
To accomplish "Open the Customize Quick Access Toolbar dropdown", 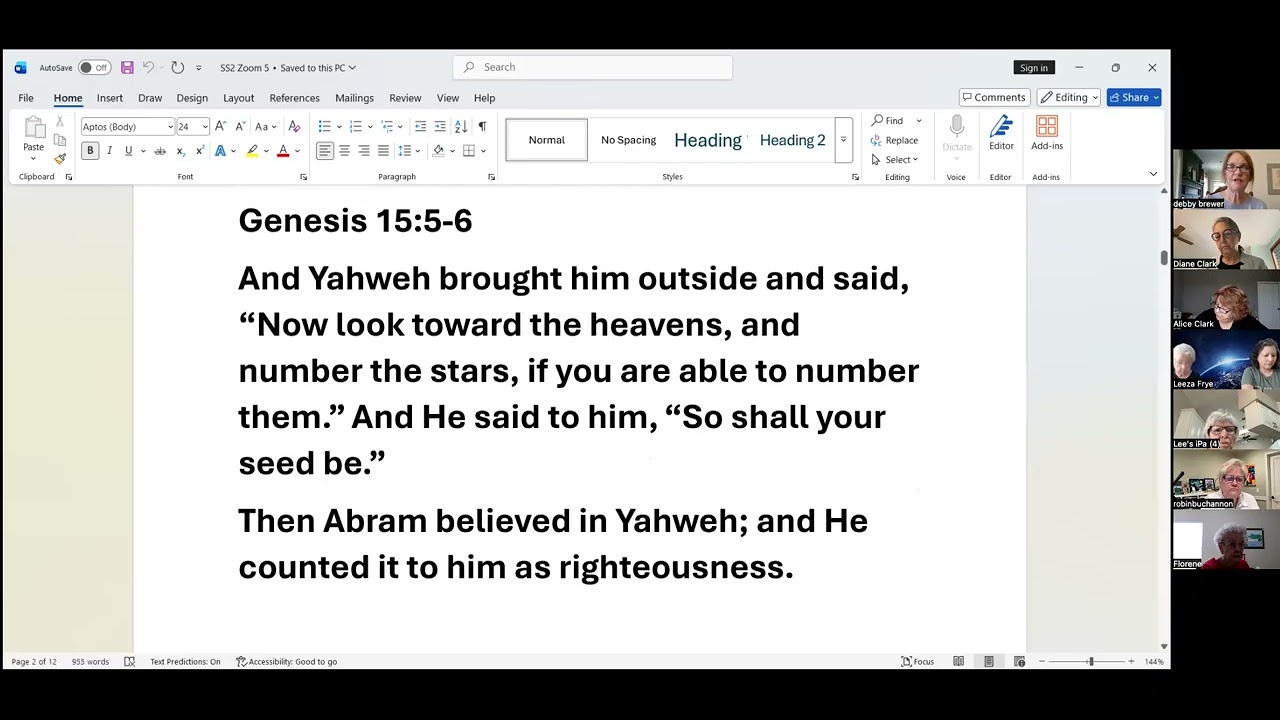I will (x=198, y=68).
